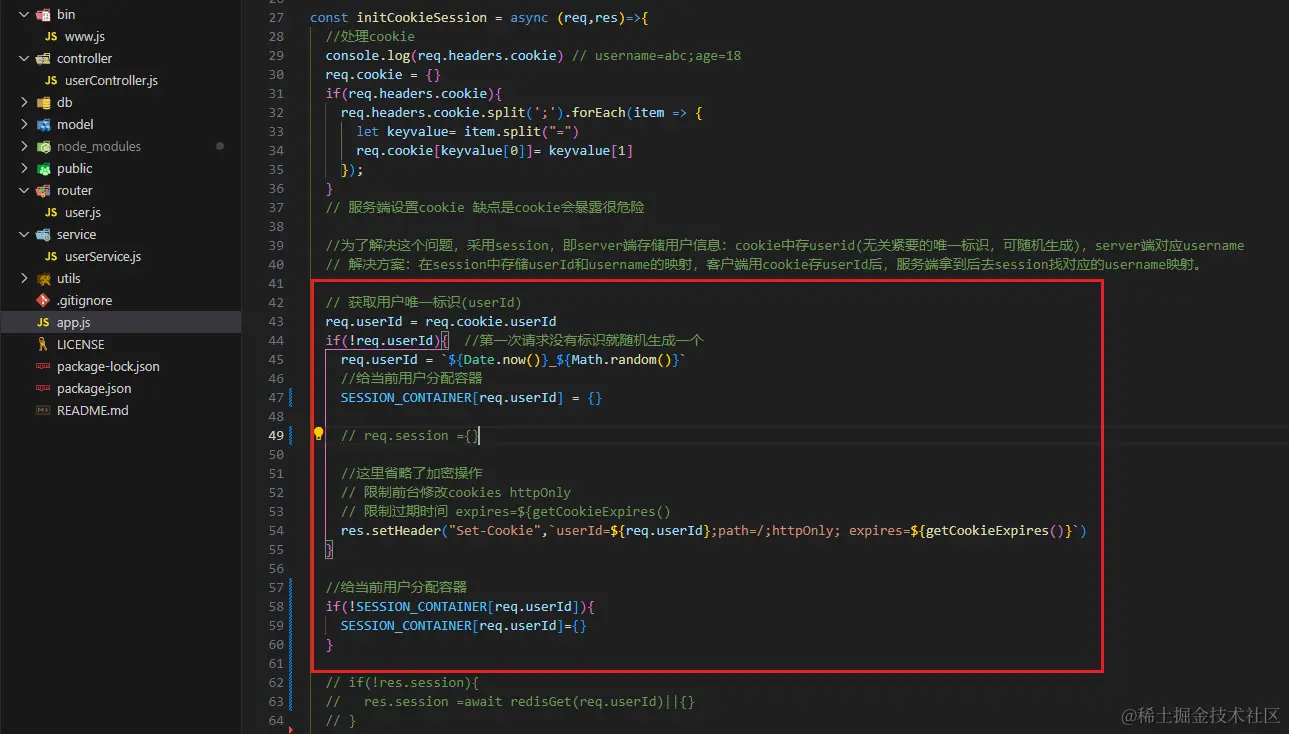Click the npm icon beside package-lock.json

43,367
